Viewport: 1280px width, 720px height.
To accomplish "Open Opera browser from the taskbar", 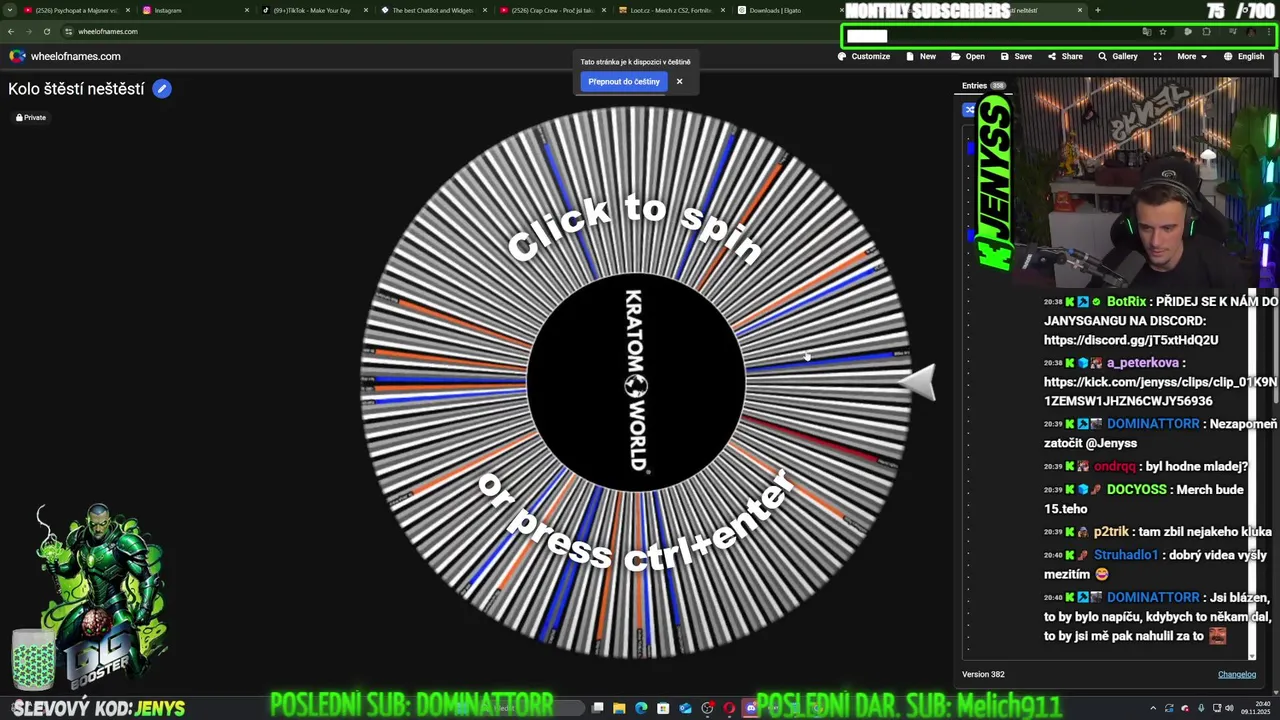I will 729,708.
